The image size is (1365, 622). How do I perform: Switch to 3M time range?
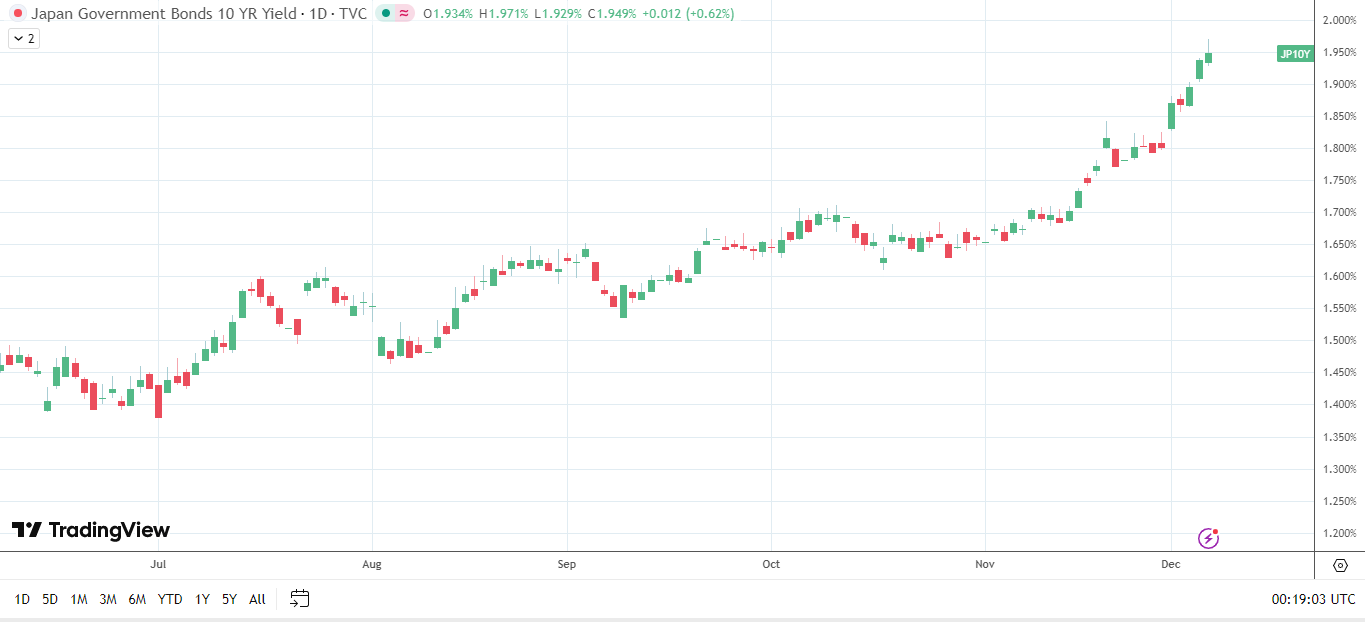point(108,599)
